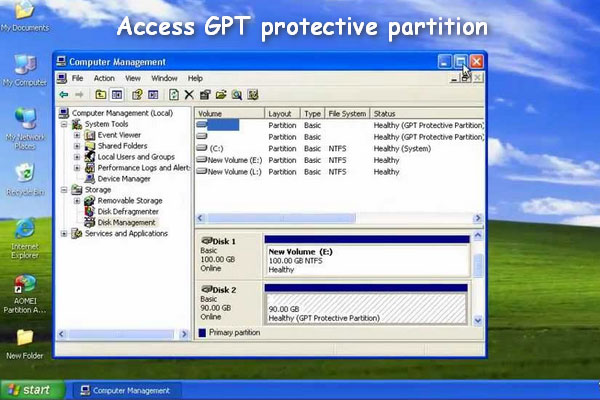This screenshot has width=600, height=400.
Task: Select the (C:) volume row
Action: tap(340, 149)
